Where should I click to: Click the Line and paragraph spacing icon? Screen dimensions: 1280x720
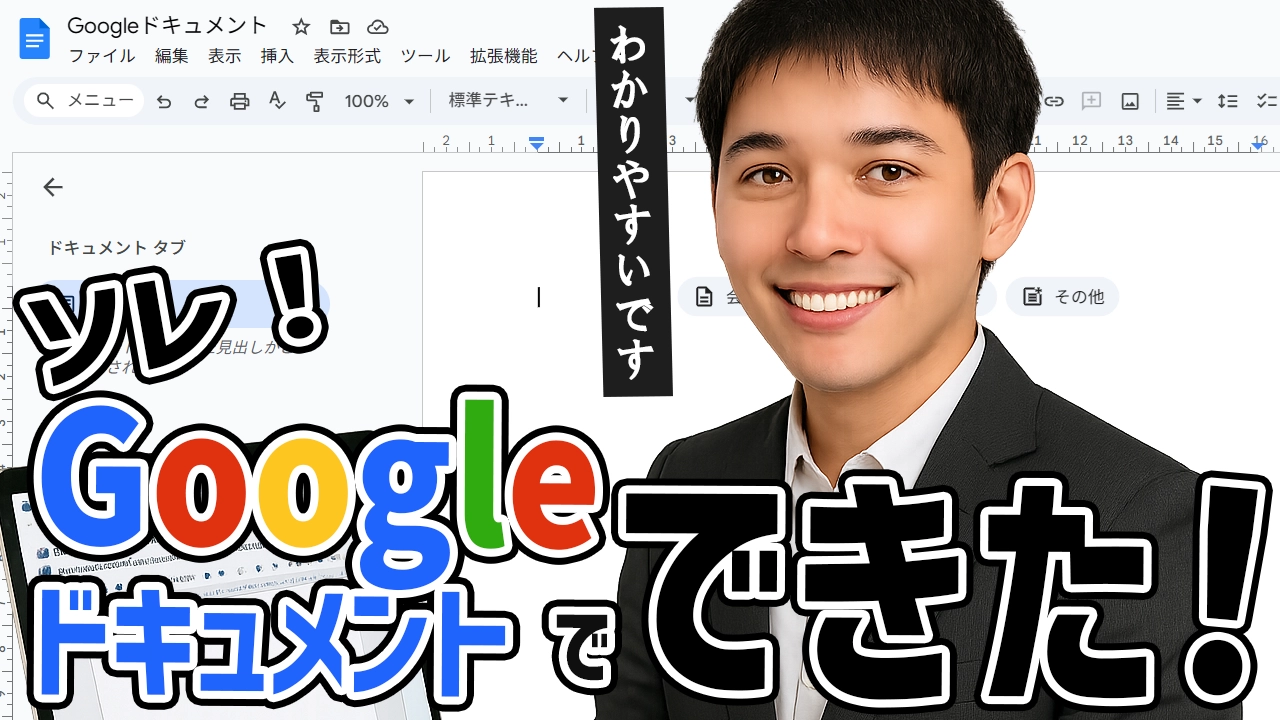(1227, 101)
